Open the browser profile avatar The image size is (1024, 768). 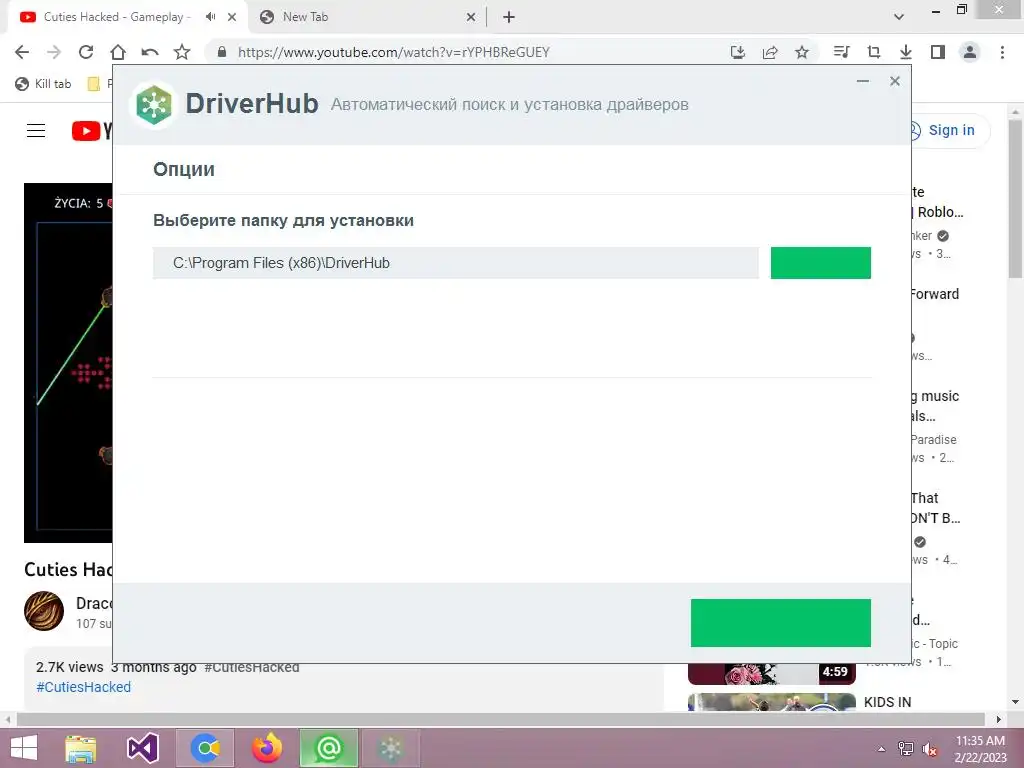[x=970, y=52]
